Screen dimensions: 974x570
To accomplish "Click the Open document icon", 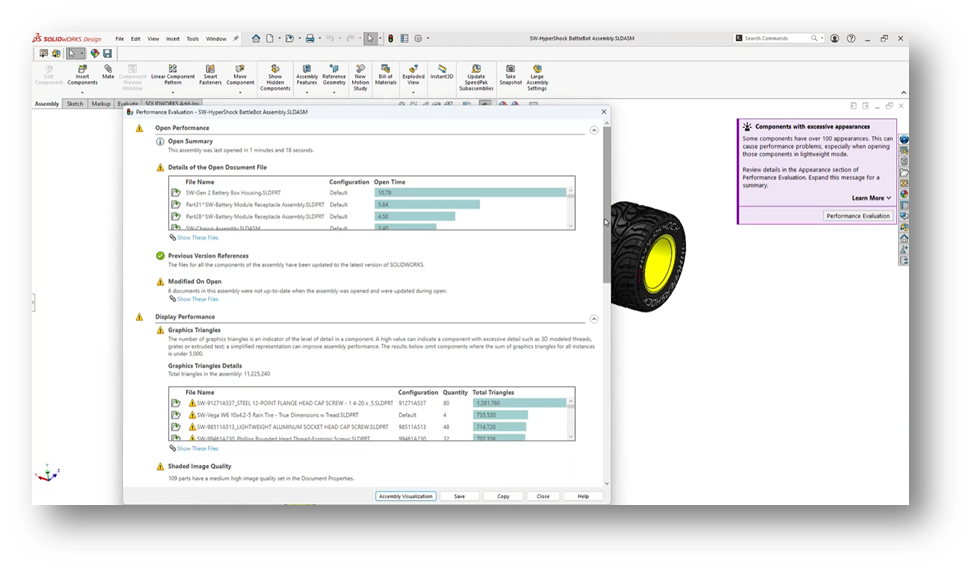I will (x=289, y=38).
